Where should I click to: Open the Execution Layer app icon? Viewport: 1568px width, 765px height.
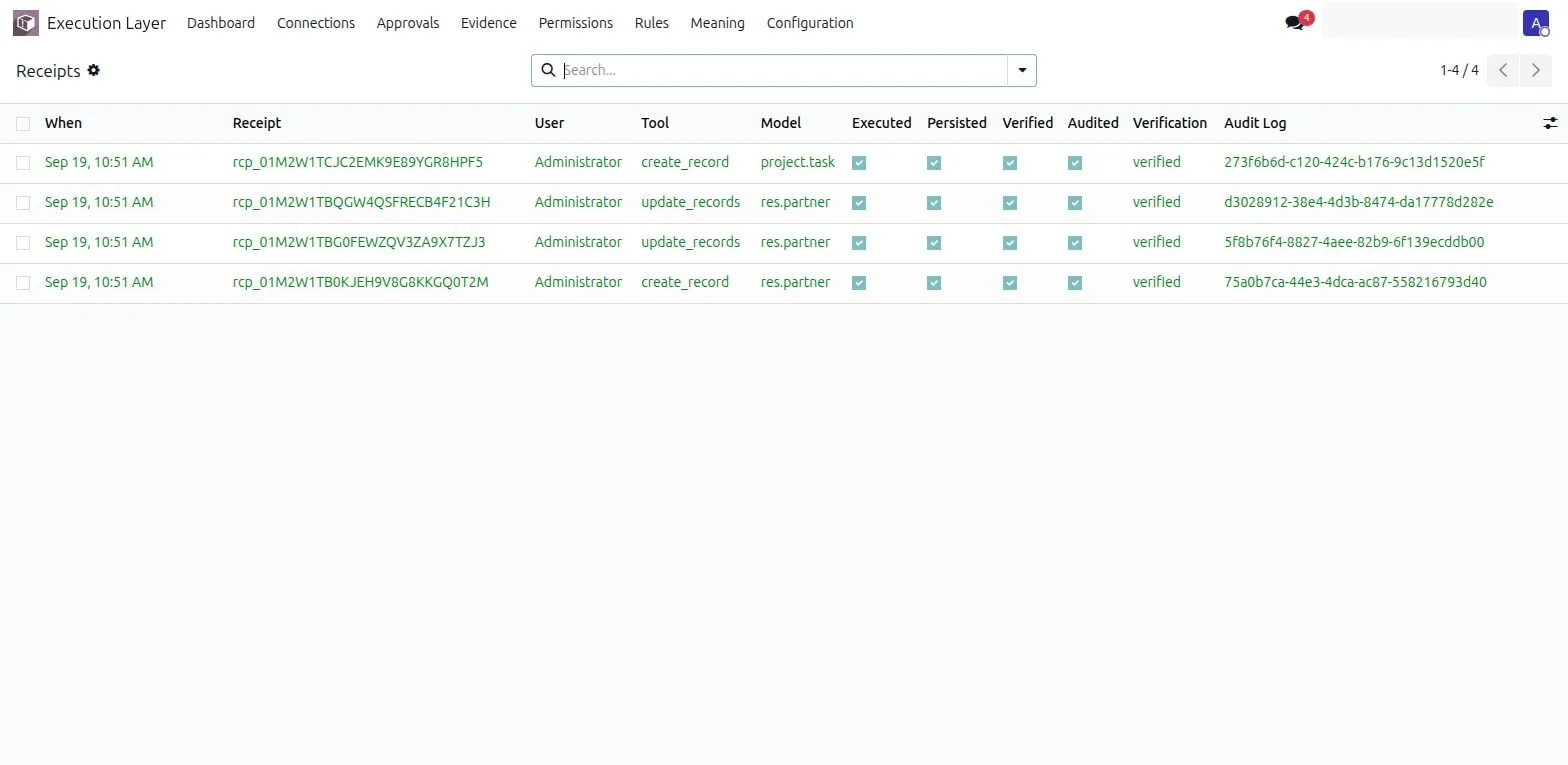point(26,23)
